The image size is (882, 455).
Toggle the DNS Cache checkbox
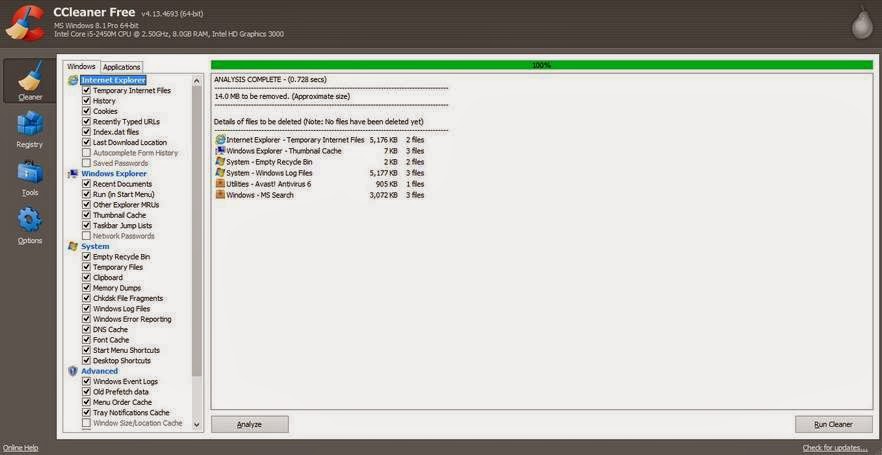[x=86, y=330]
